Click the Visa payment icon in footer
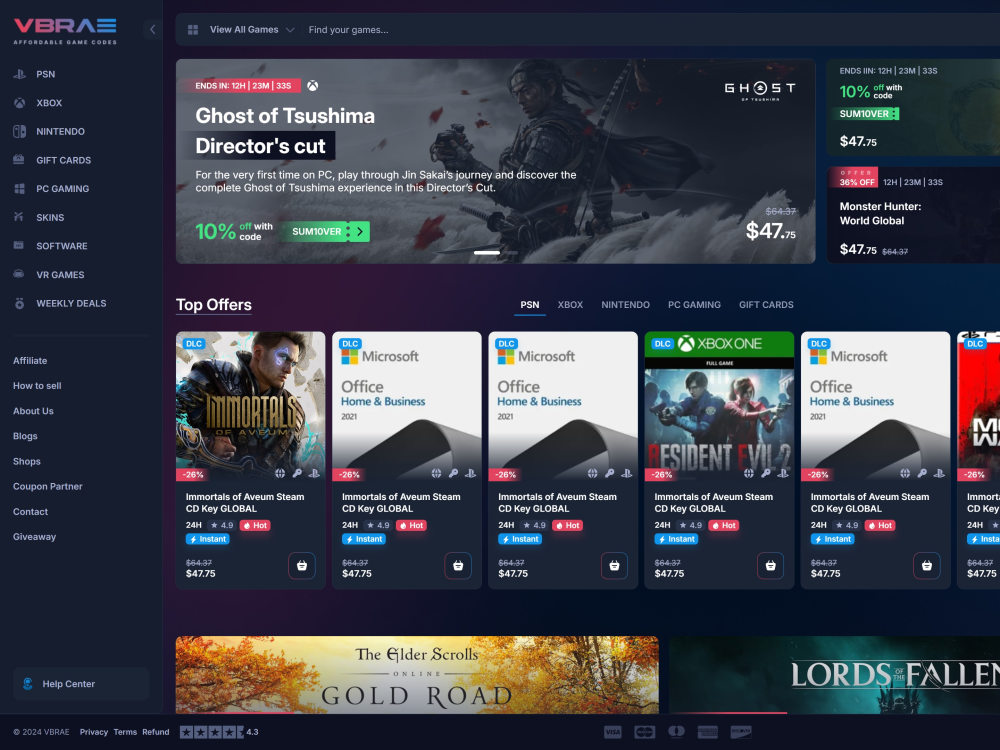Image resolution: width=1000 pixels, height=750 pixels. [x=612, y=732]
